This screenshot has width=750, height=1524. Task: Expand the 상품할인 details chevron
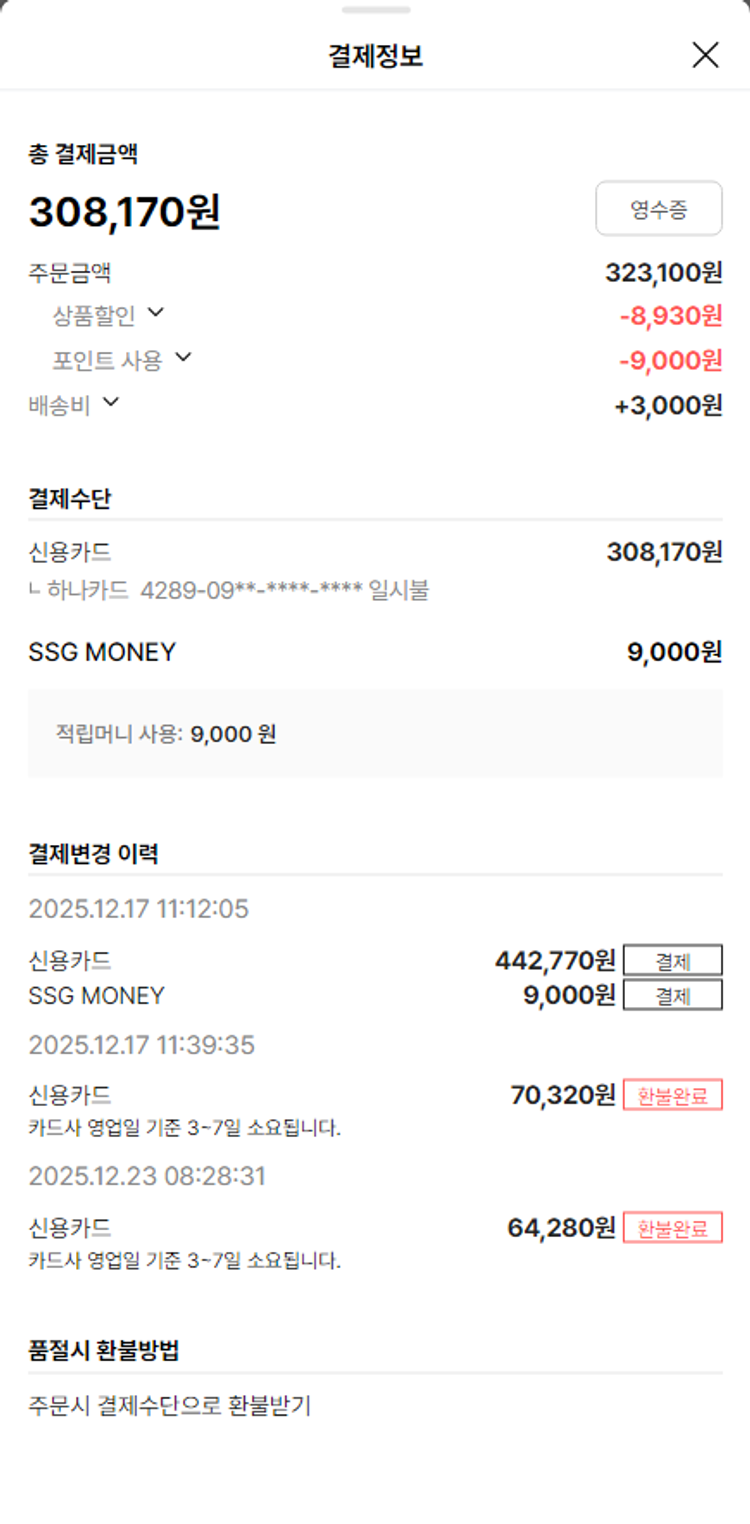pos(155,313)
